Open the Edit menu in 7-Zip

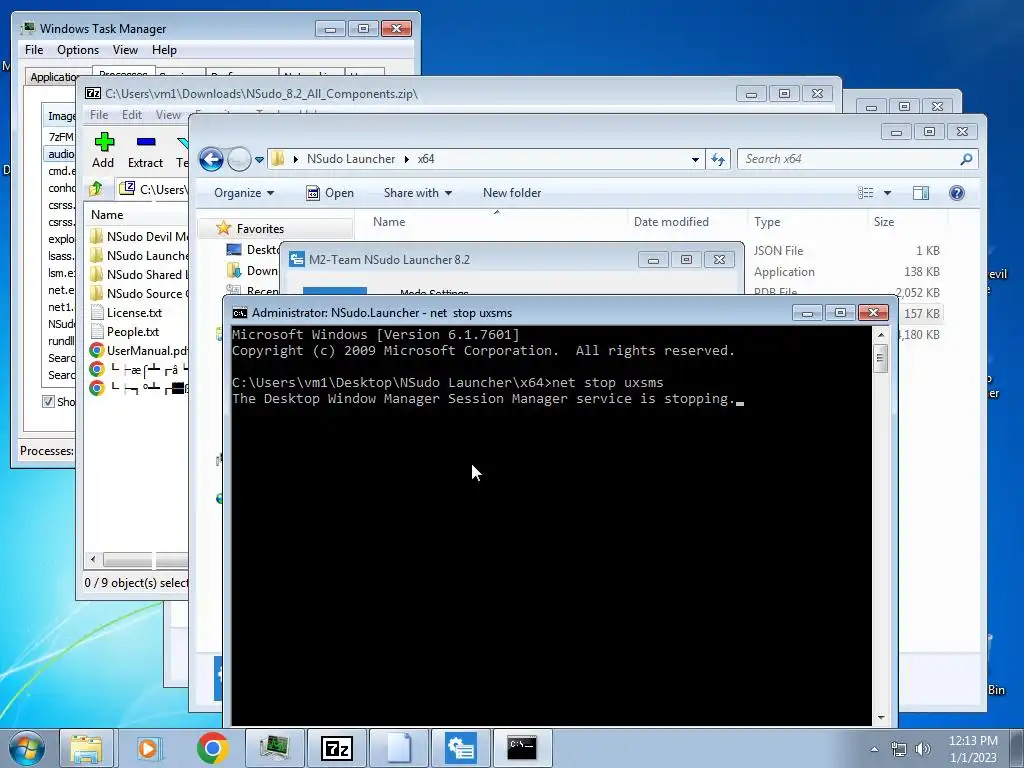131,114
